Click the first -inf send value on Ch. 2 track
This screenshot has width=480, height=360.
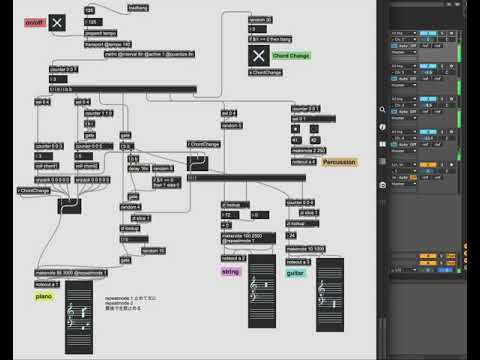[x=425, y=46]
